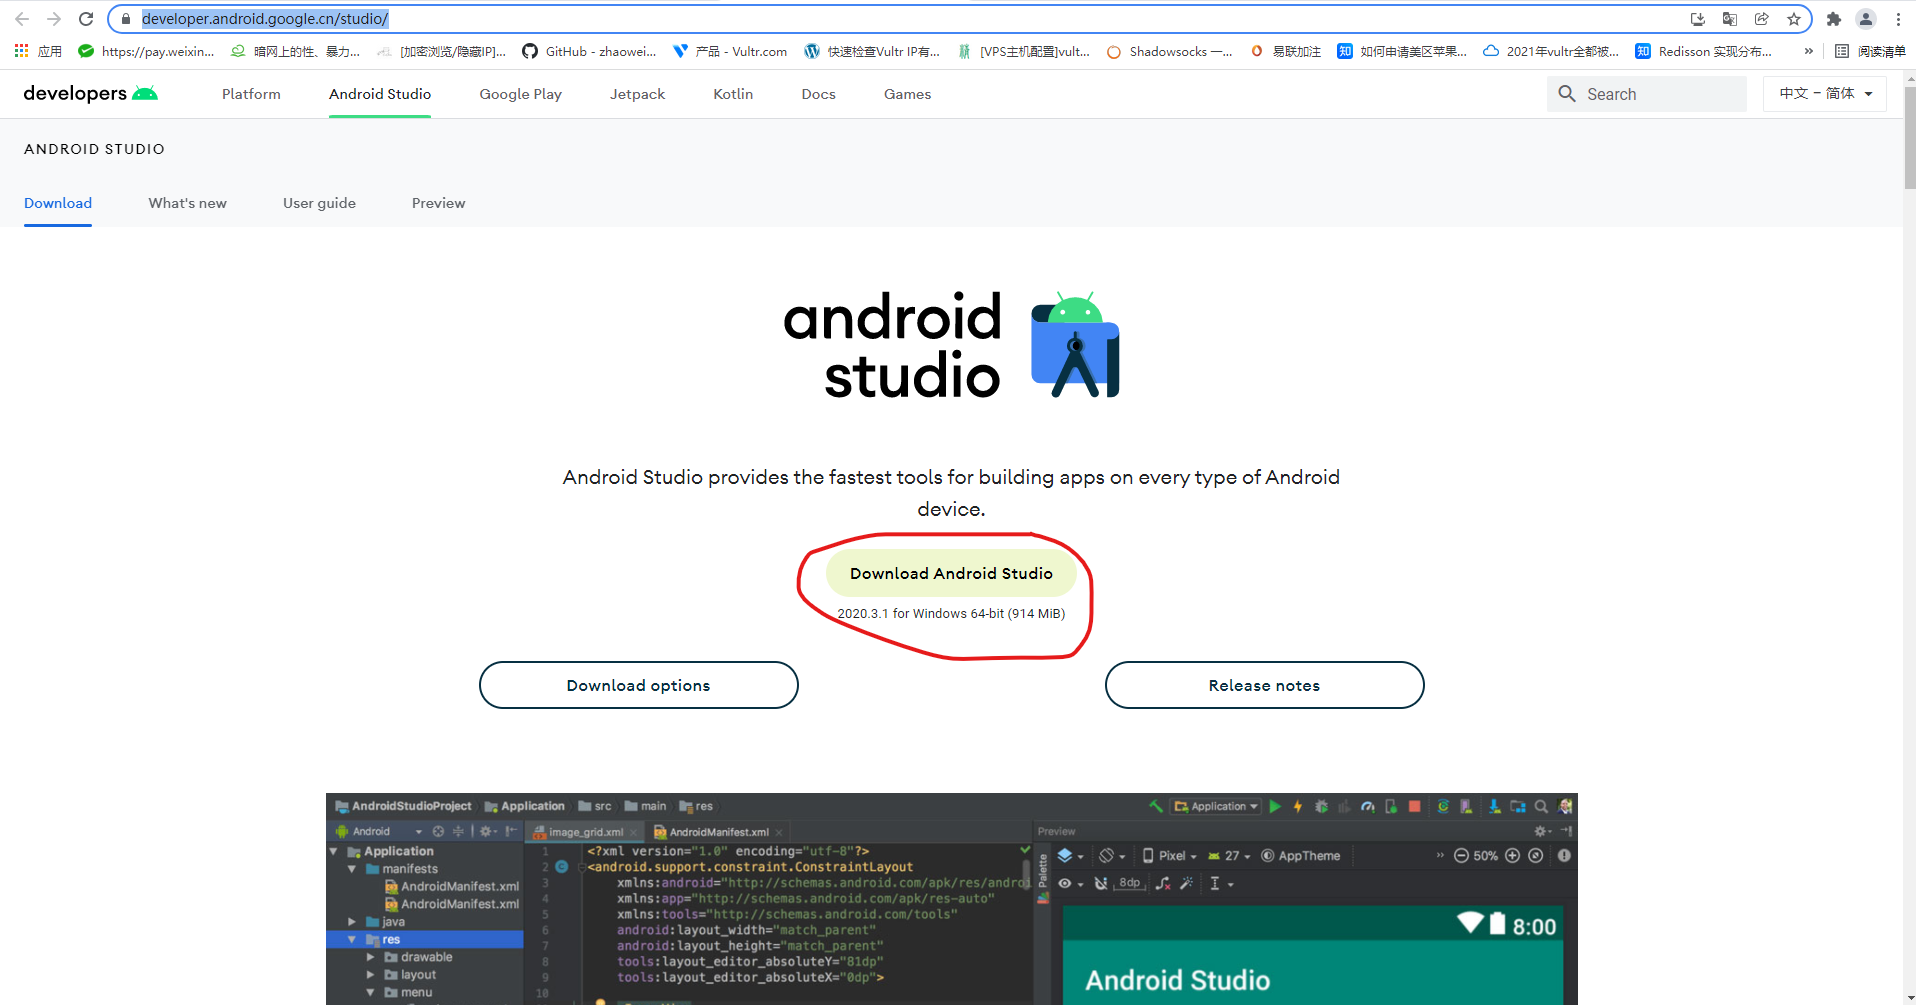1916x1005 pixels.
Task: Focus the site Search field
Action: 1647,94
